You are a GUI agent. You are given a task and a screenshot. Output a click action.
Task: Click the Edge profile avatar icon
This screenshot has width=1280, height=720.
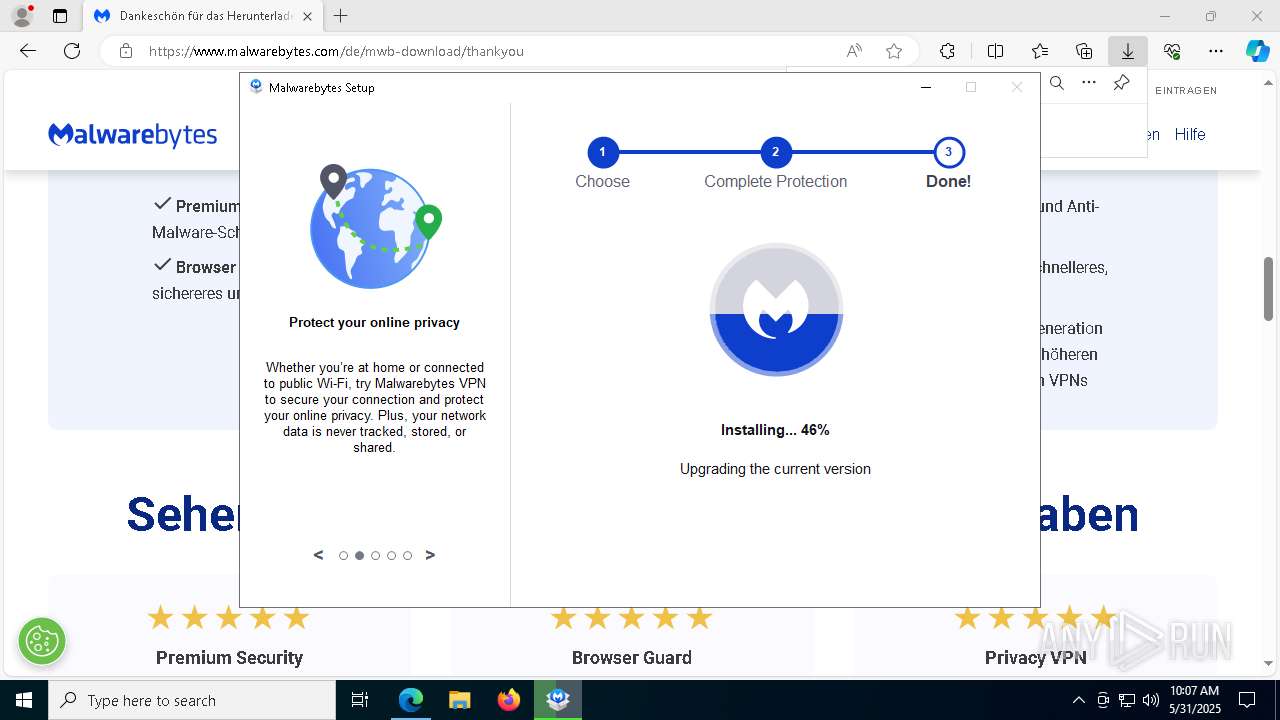pyautogui.click(x=22, y=16)
